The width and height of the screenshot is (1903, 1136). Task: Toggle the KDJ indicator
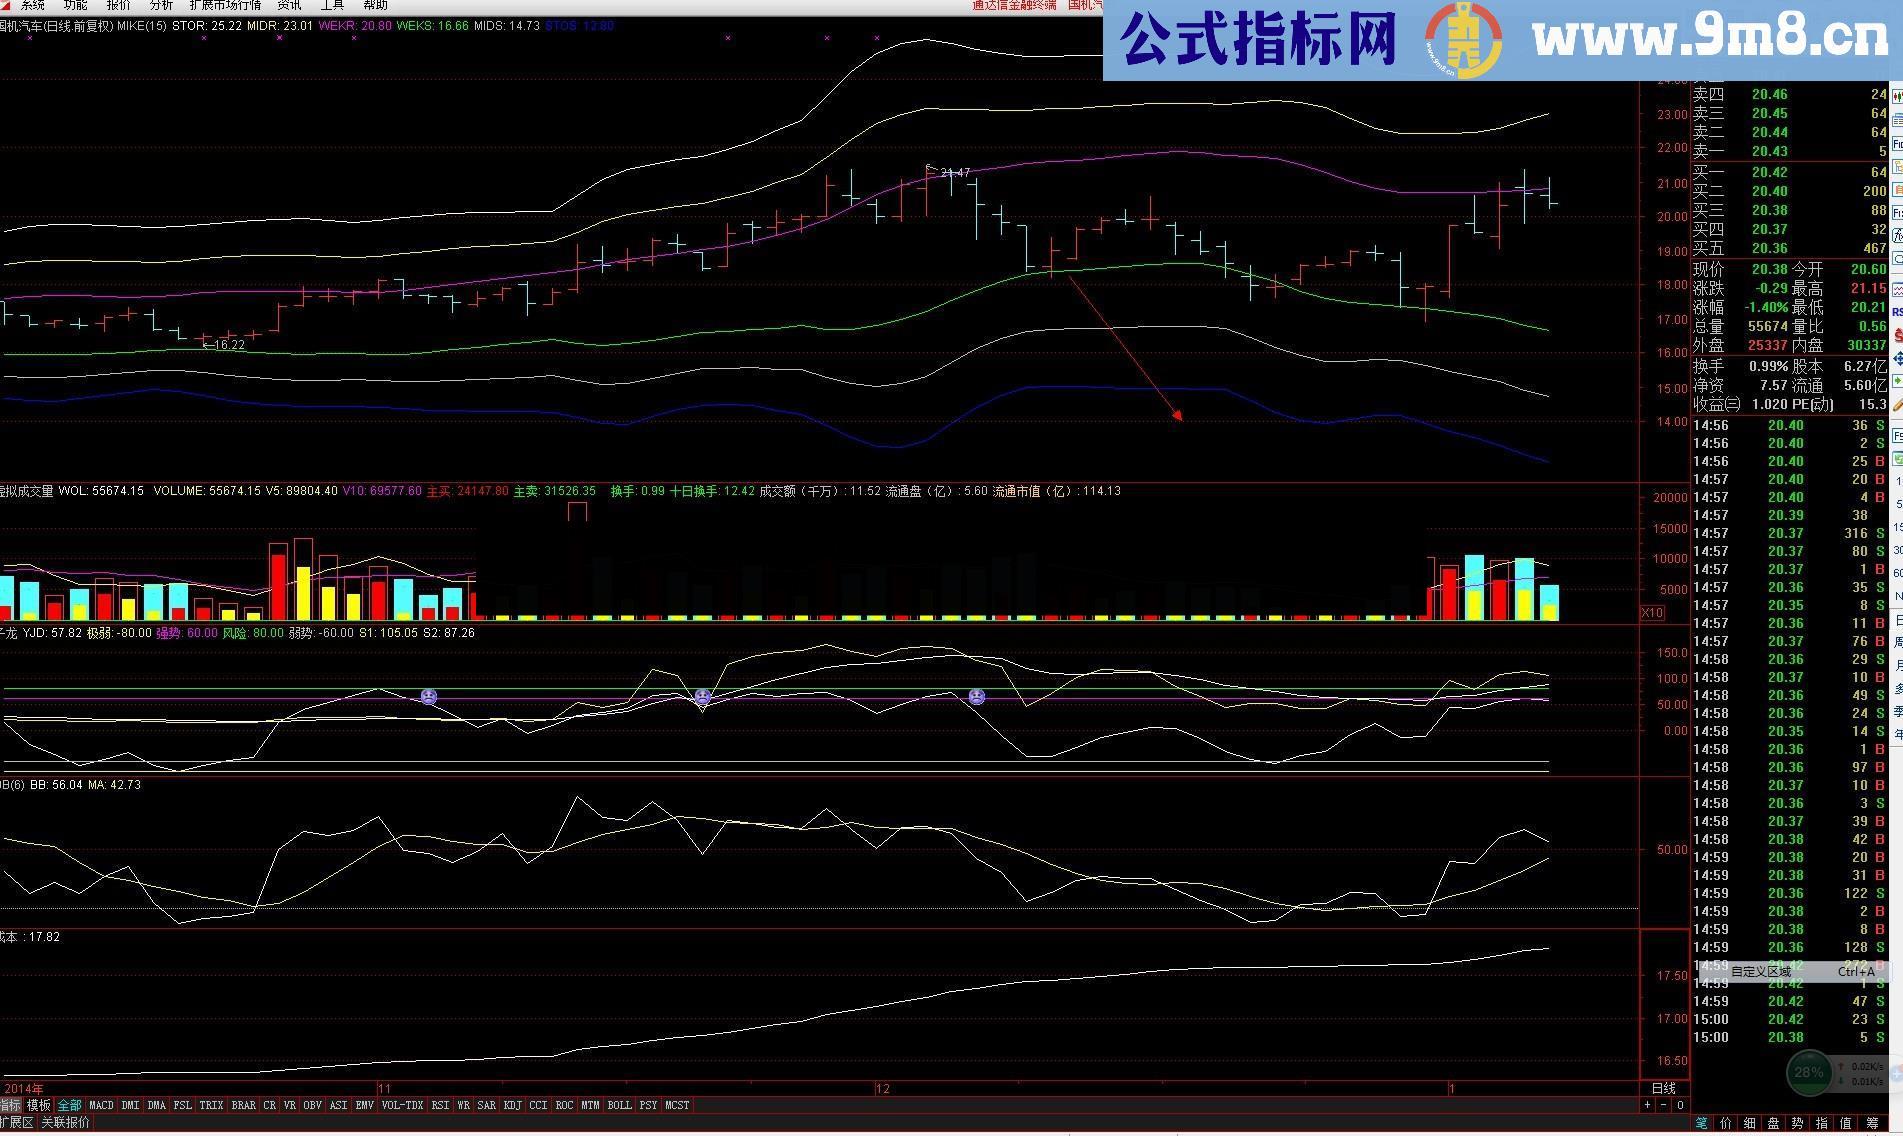point(512,1105)
